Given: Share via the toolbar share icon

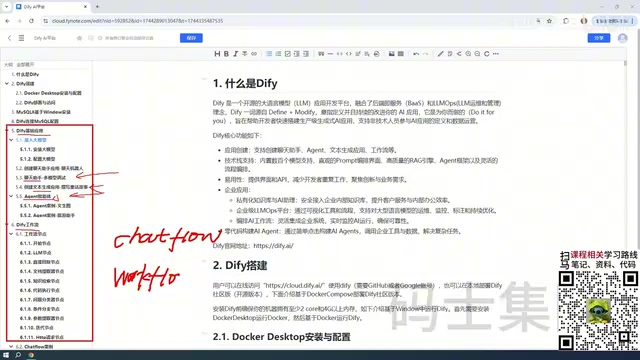Looking at the screenshot, I should point(459,54).
